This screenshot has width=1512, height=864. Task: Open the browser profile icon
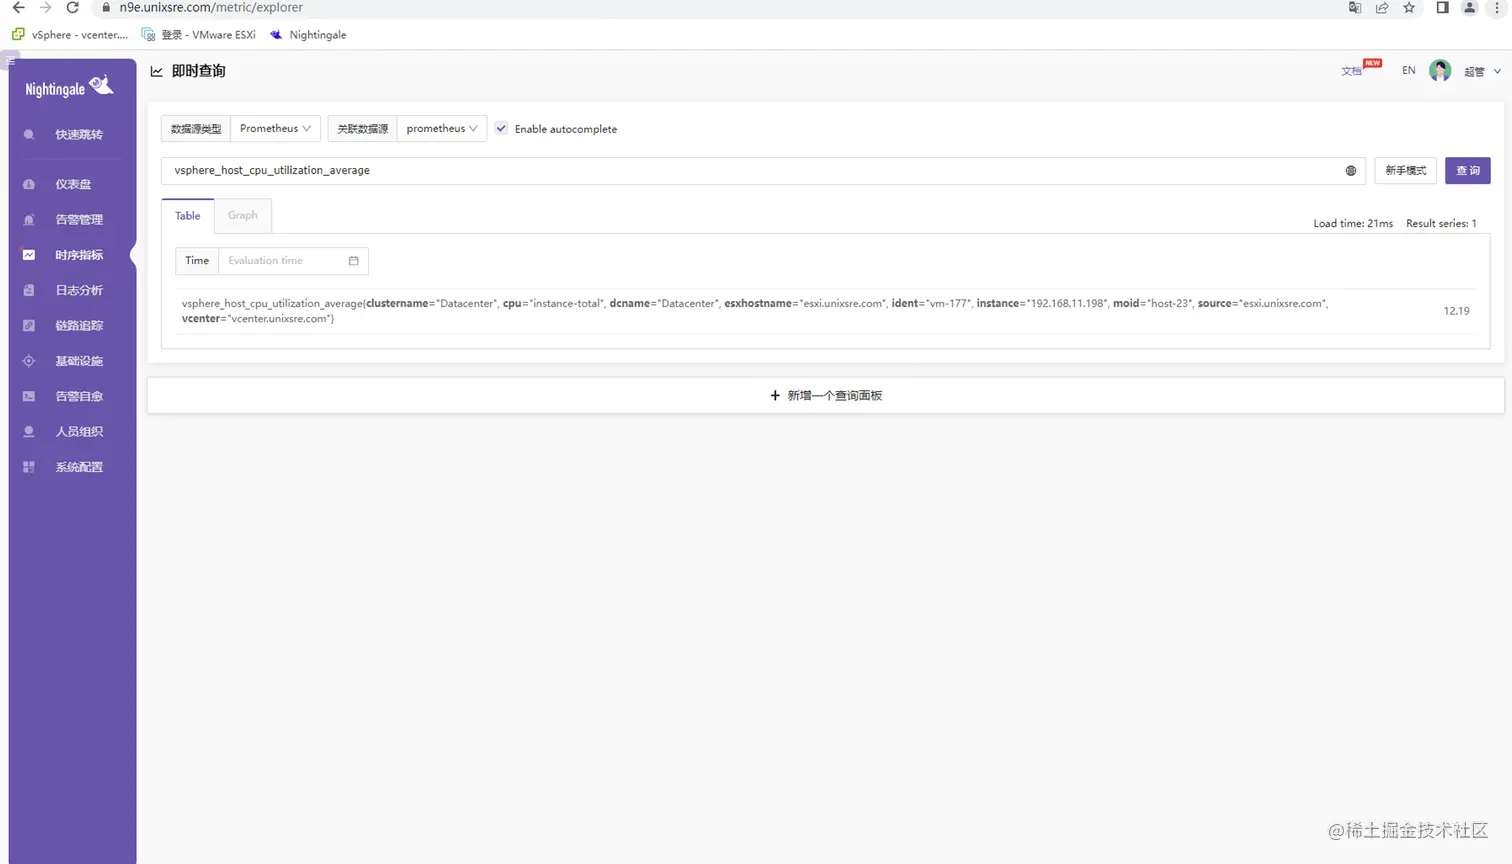tap(1469, 8)
